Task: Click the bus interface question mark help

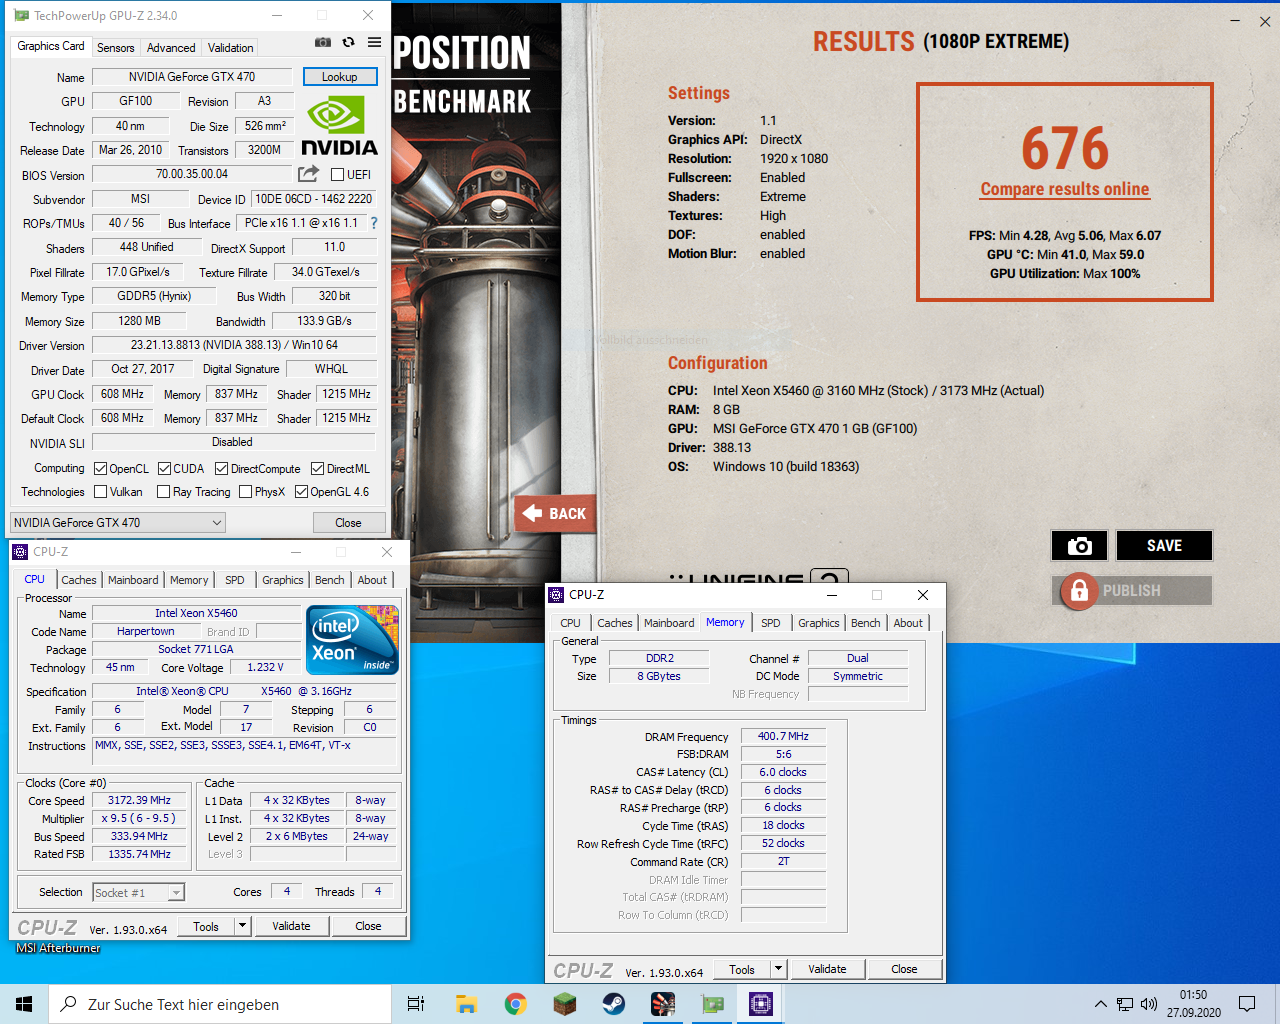Action: (x=374, y=223)
